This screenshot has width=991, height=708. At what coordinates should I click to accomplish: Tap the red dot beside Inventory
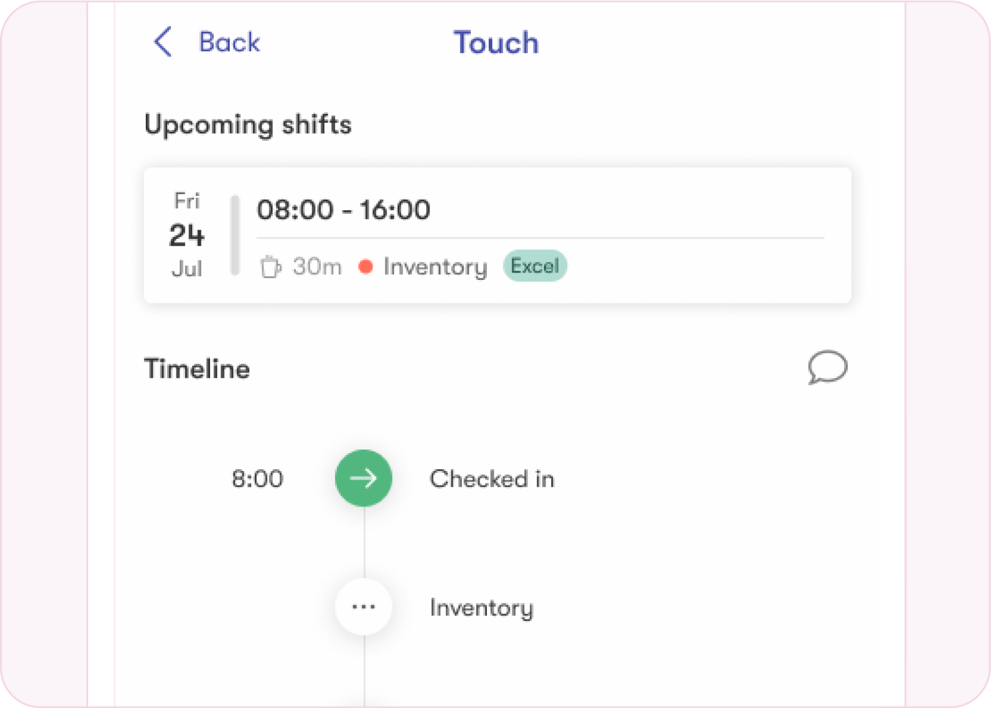(367, 267)
